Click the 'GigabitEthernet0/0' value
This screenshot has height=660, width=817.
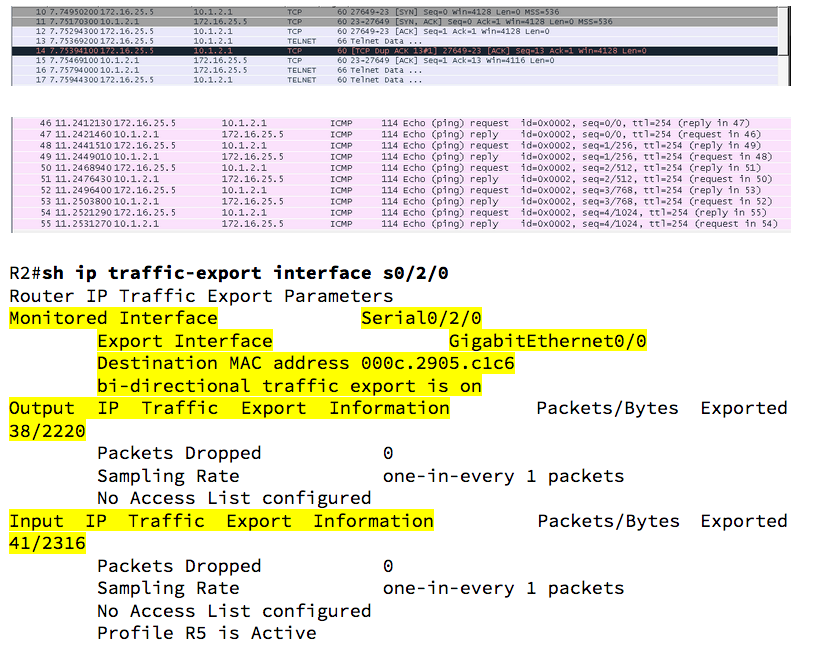click(548, 341)
